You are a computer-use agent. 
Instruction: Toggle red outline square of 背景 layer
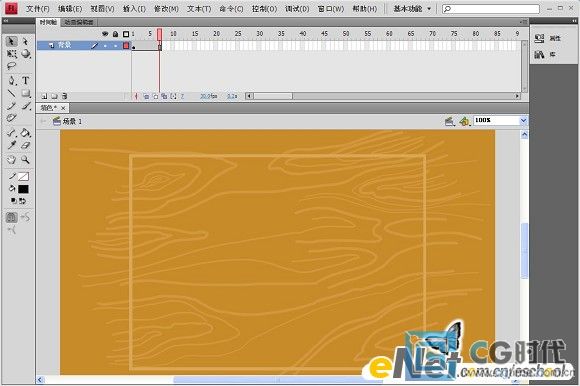pyautogui.click(x=126, y=45)
